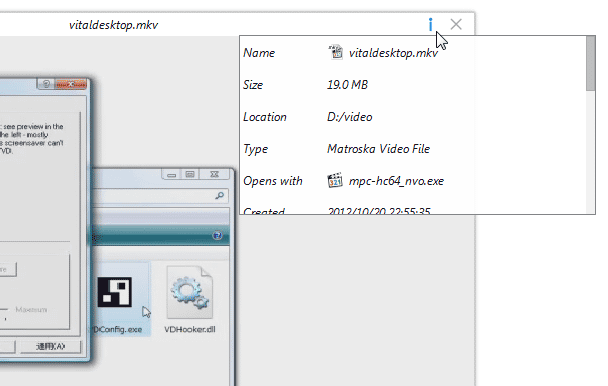Click the Location label in the info panel
This screenshot has height=386, width=608.
click(265, 117)
